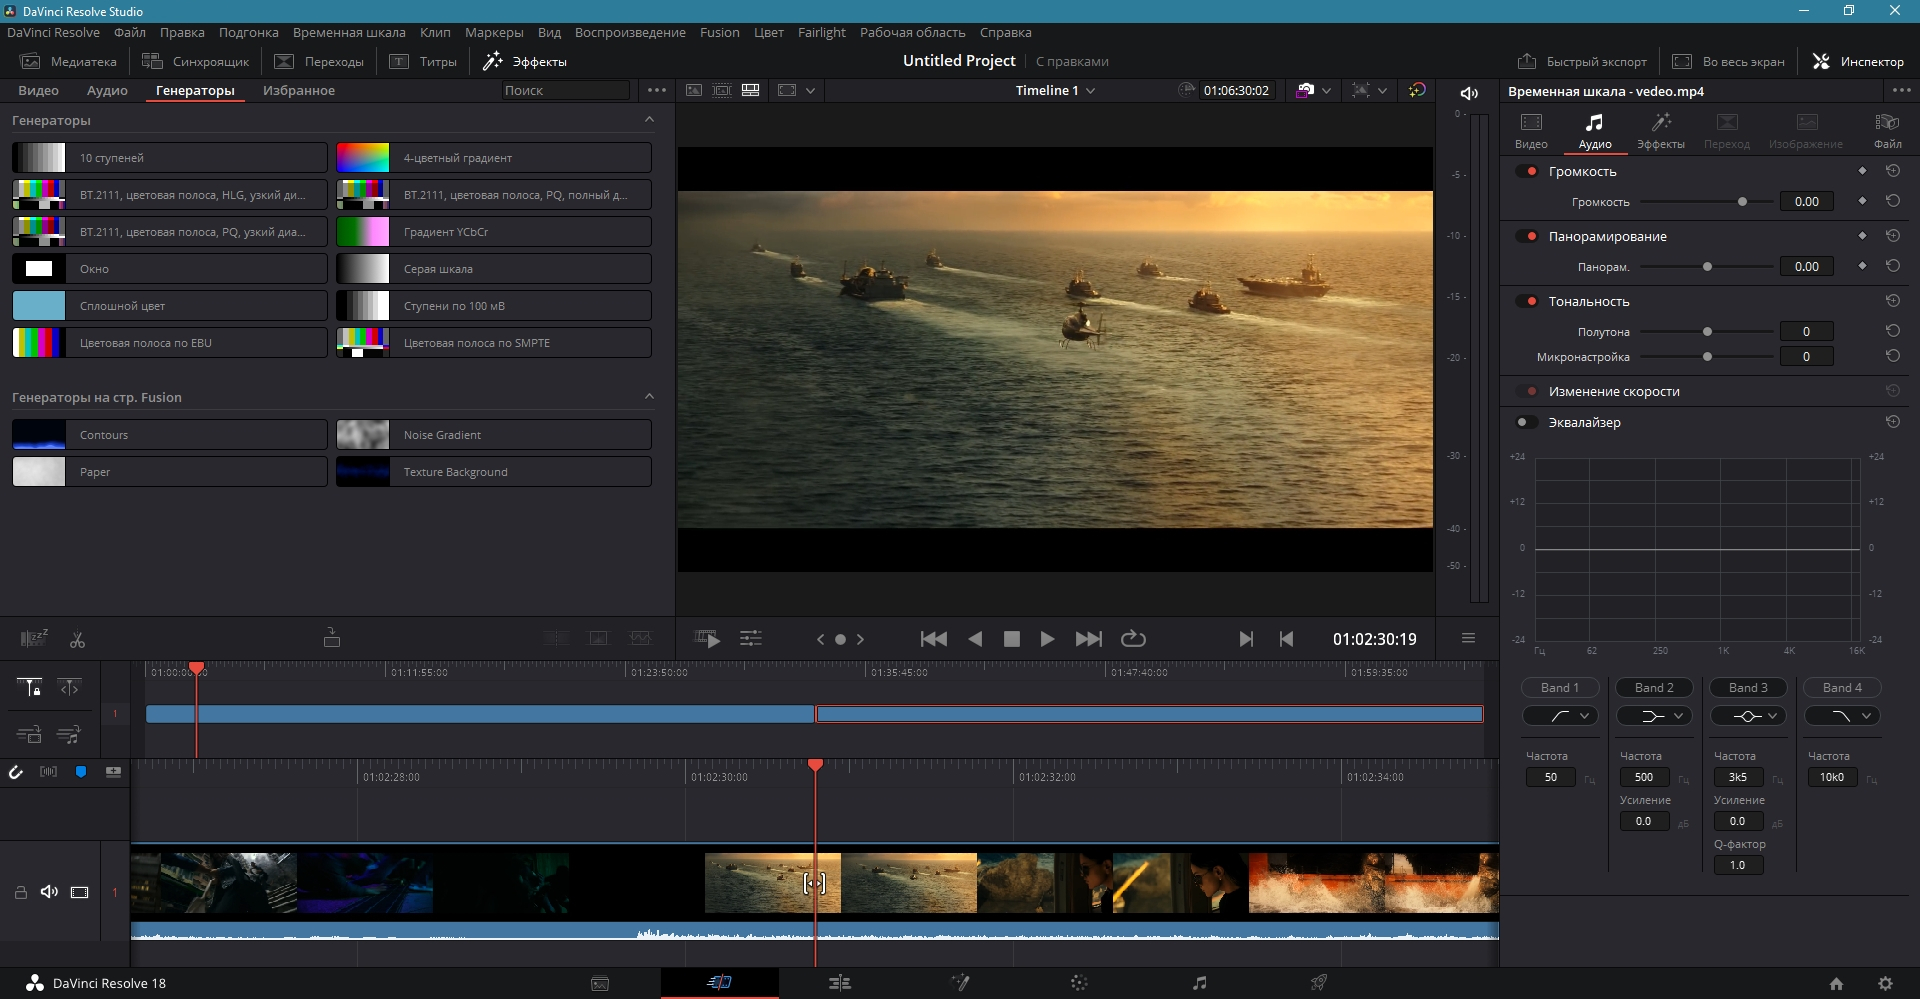Collapse Генераторы на стр. Fusion section
The image size is (1920, 999).
[649, 396]
